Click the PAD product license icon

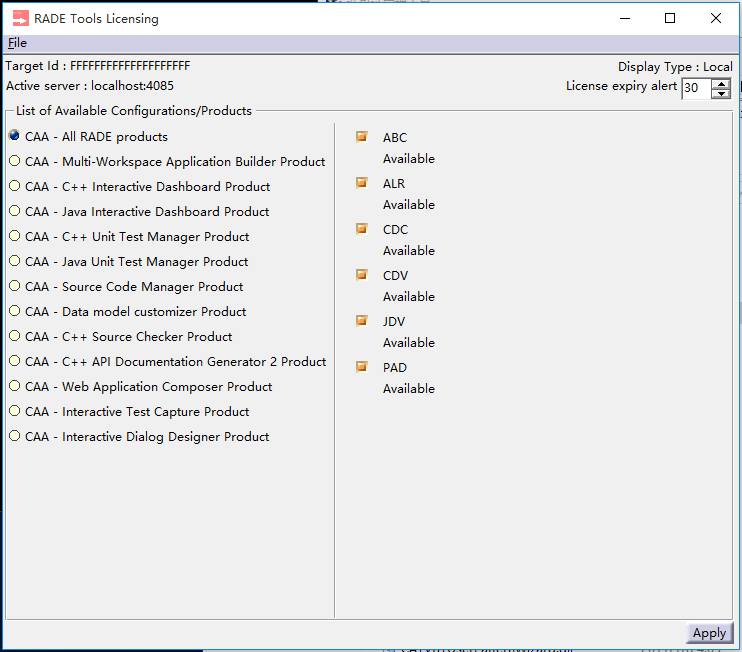[362, 367]
